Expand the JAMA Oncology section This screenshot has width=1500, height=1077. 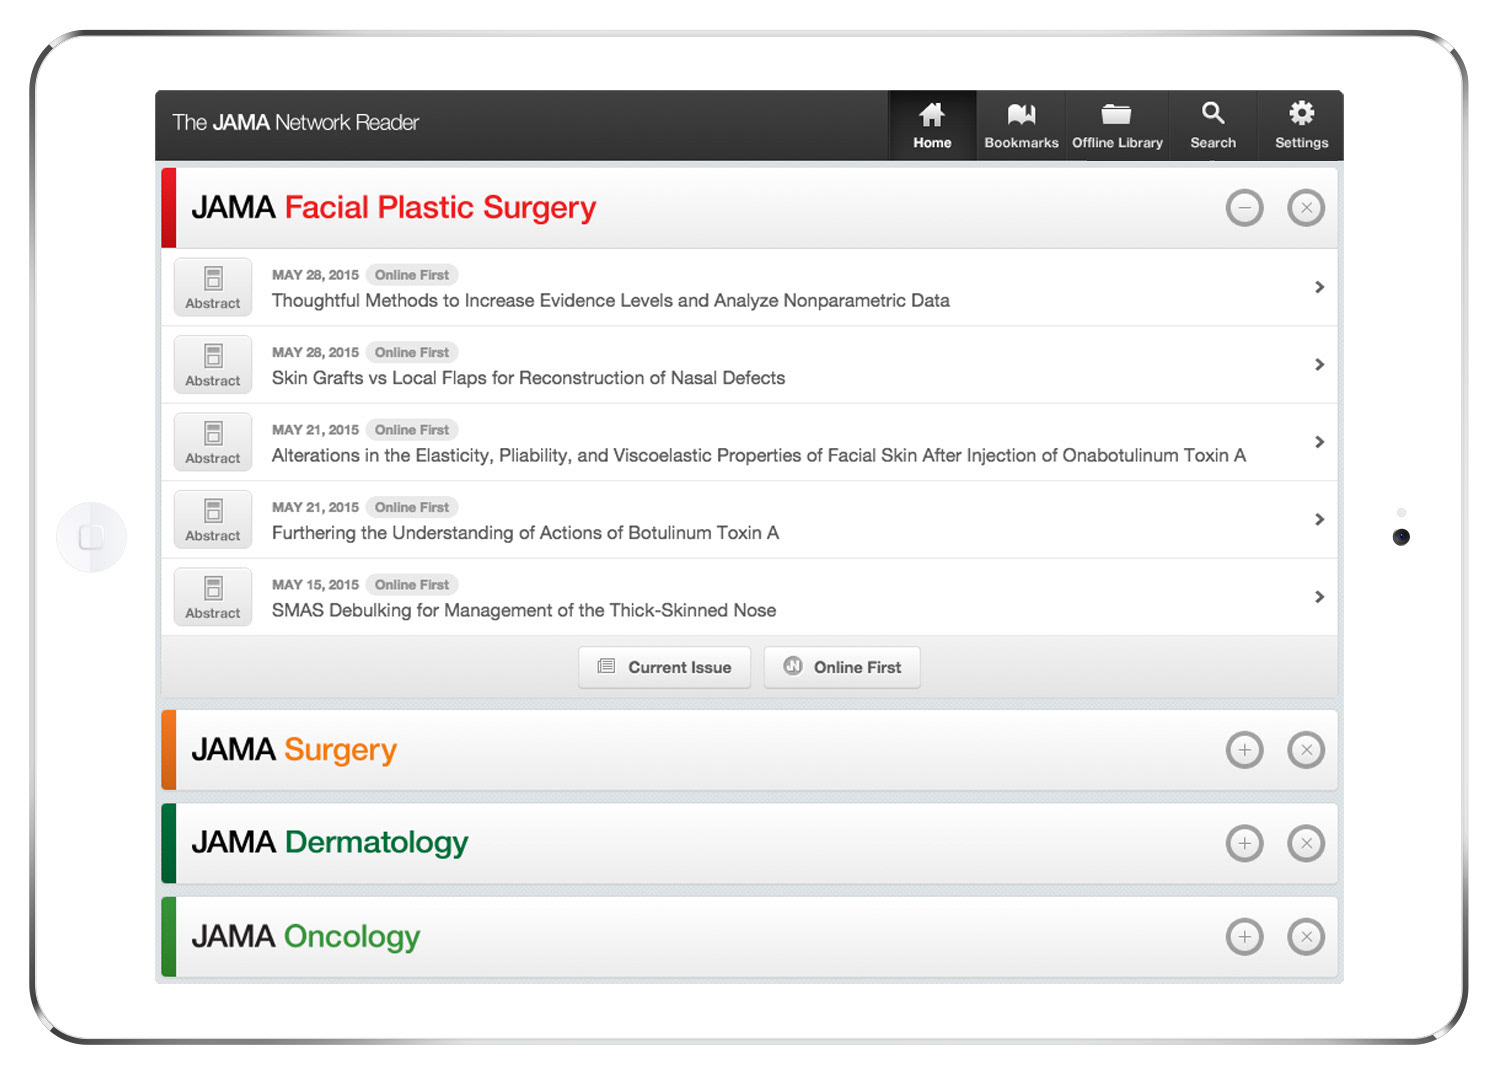[x=1244, y=937]
